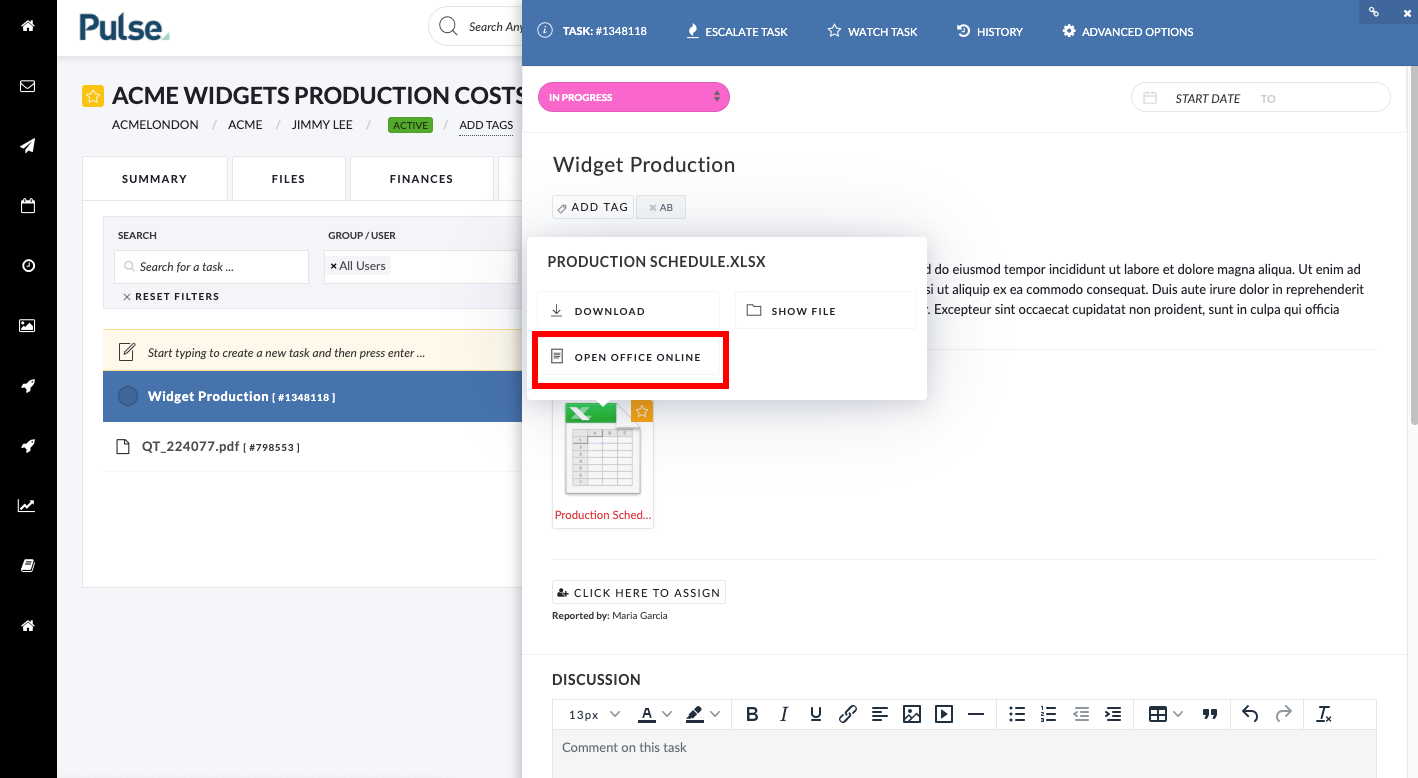Remove the AB tag
The height and width of the screenshot is (778, 1418).
(x=653, y=208)
